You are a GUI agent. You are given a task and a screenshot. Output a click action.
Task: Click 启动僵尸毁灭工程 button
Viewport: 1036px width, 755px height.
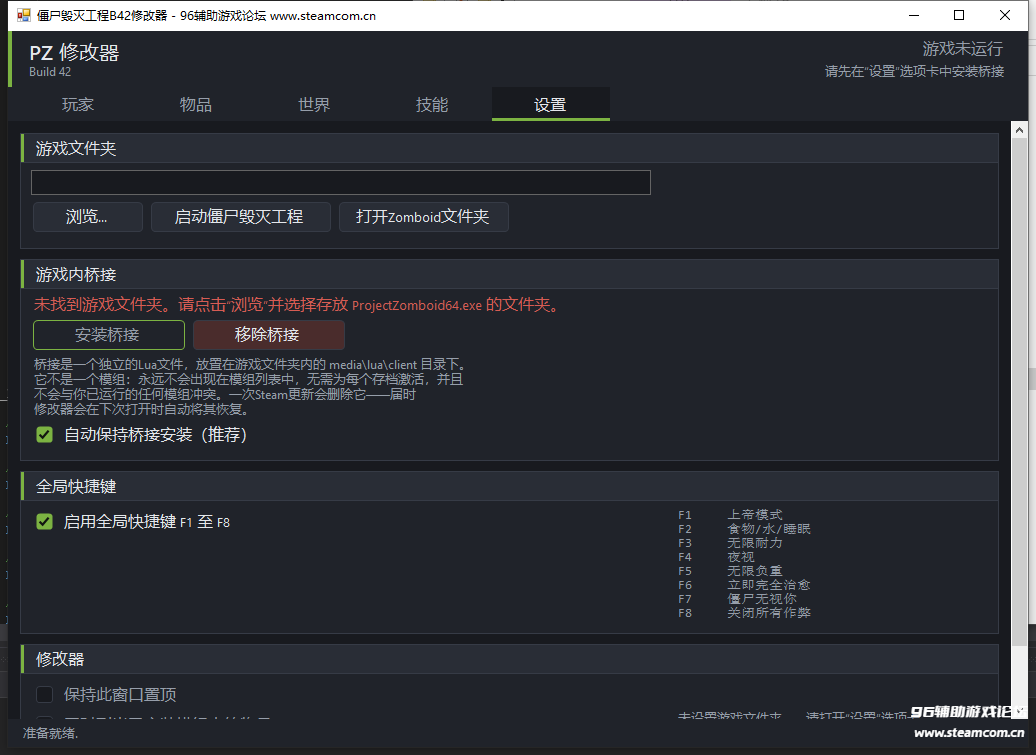[240, 217]
